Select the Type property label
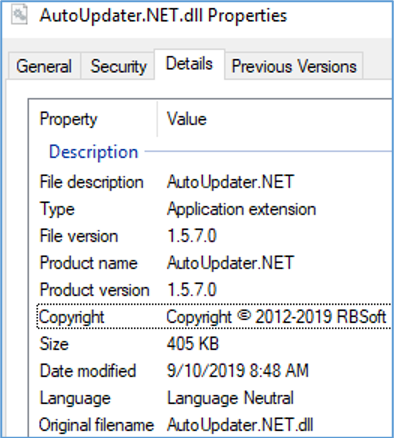 click(57, 210)
